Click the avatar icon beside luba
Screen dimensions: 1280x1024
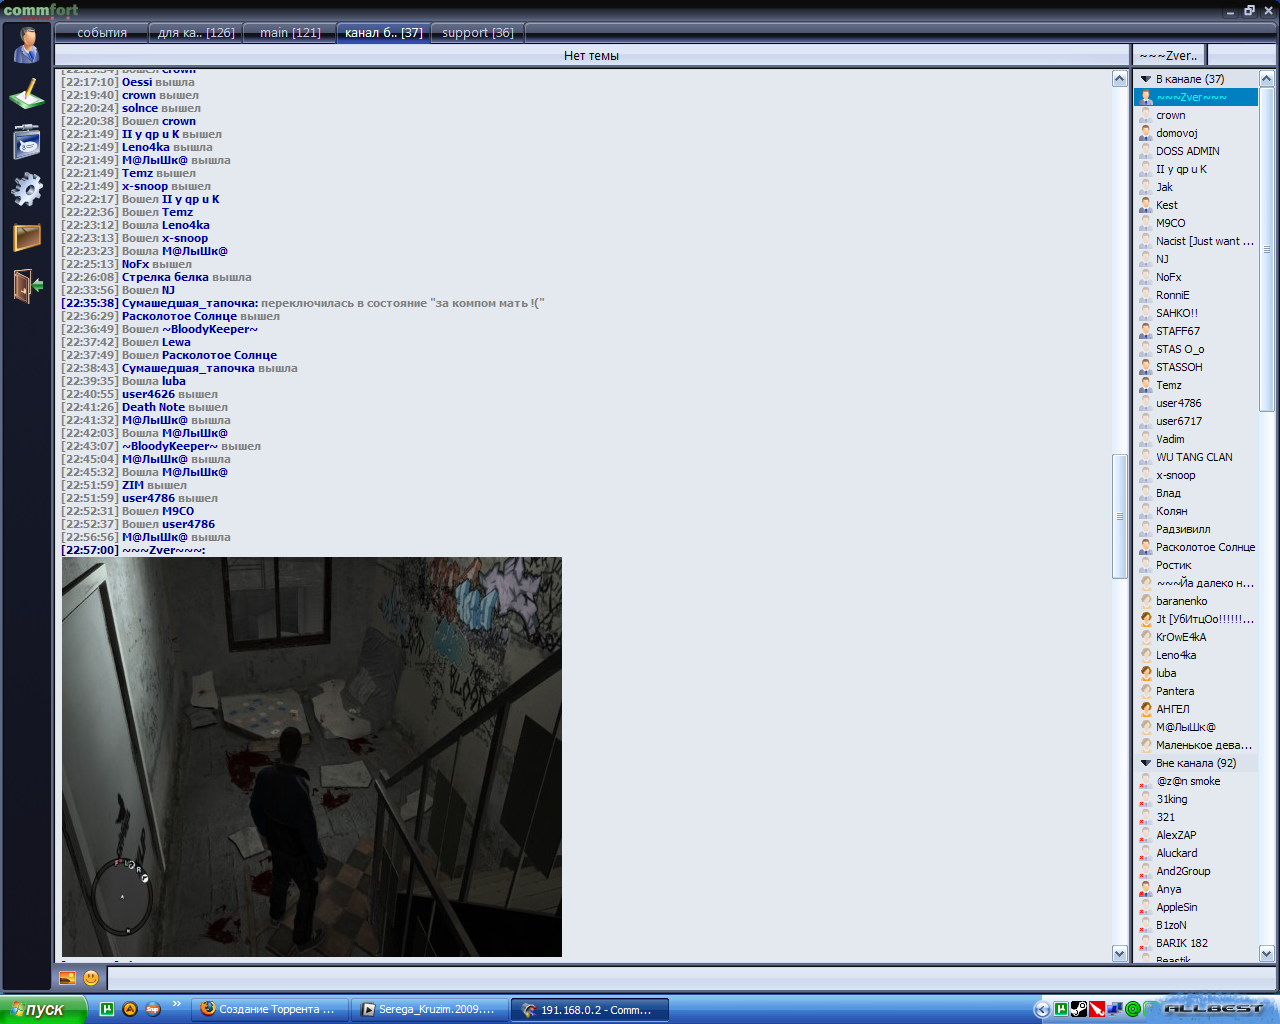[1146, 673]
